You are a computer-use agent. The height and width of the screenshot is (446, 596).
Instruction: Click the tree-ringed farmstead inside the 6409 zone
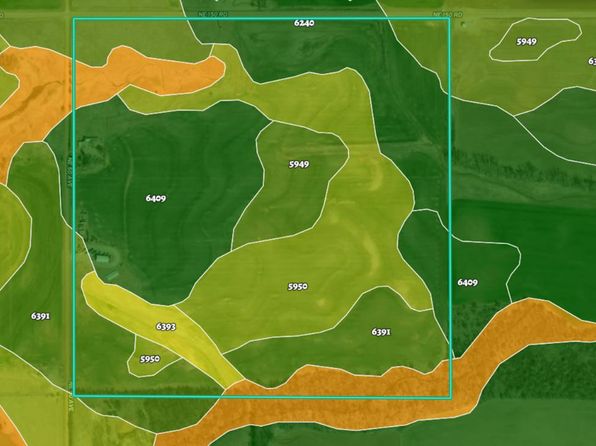click(x=92, y=155)
